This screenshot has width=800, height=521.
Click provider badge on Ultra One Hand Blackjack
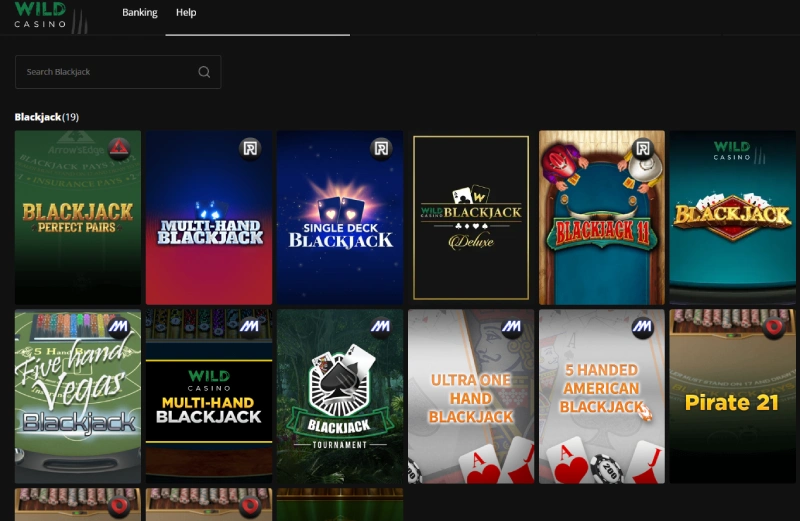click(x=512, y=326)
